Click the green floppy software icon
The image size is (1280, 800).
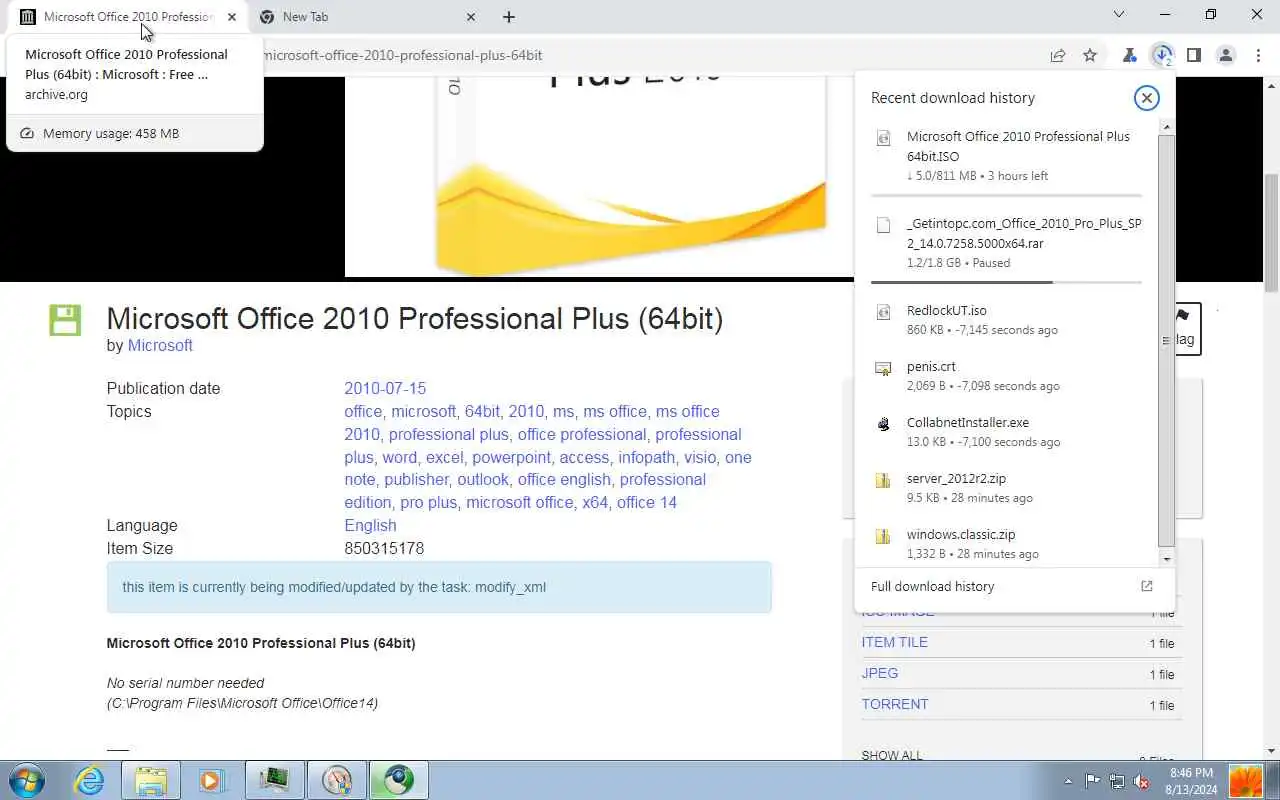65,320
